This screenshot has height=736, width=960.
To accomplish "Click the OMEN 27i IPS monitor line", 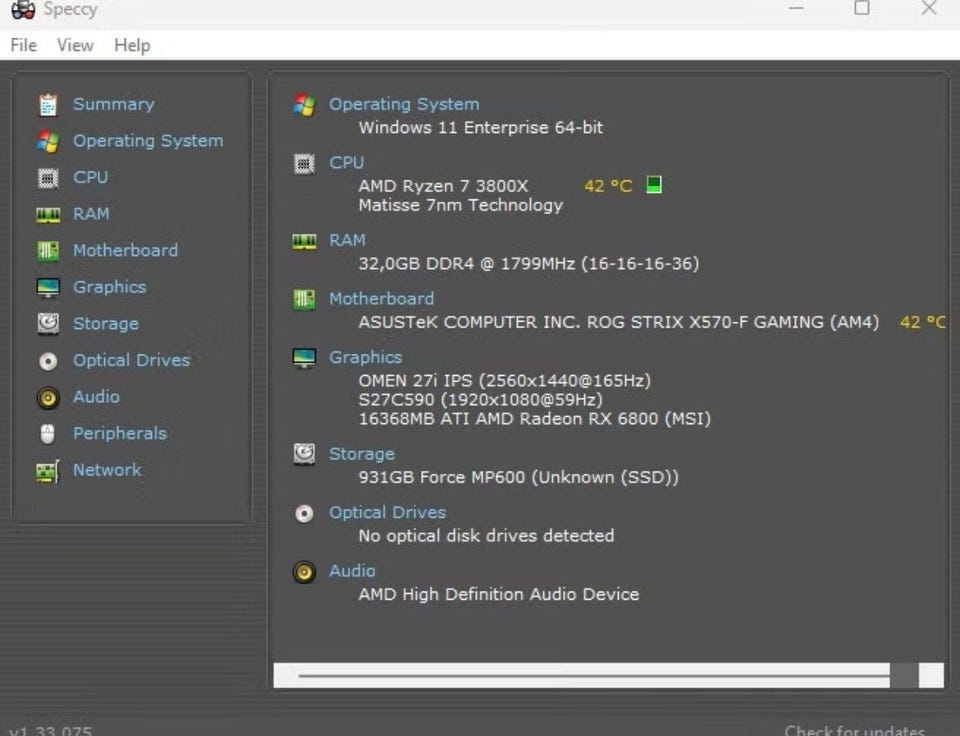I will tap(504, 380).
